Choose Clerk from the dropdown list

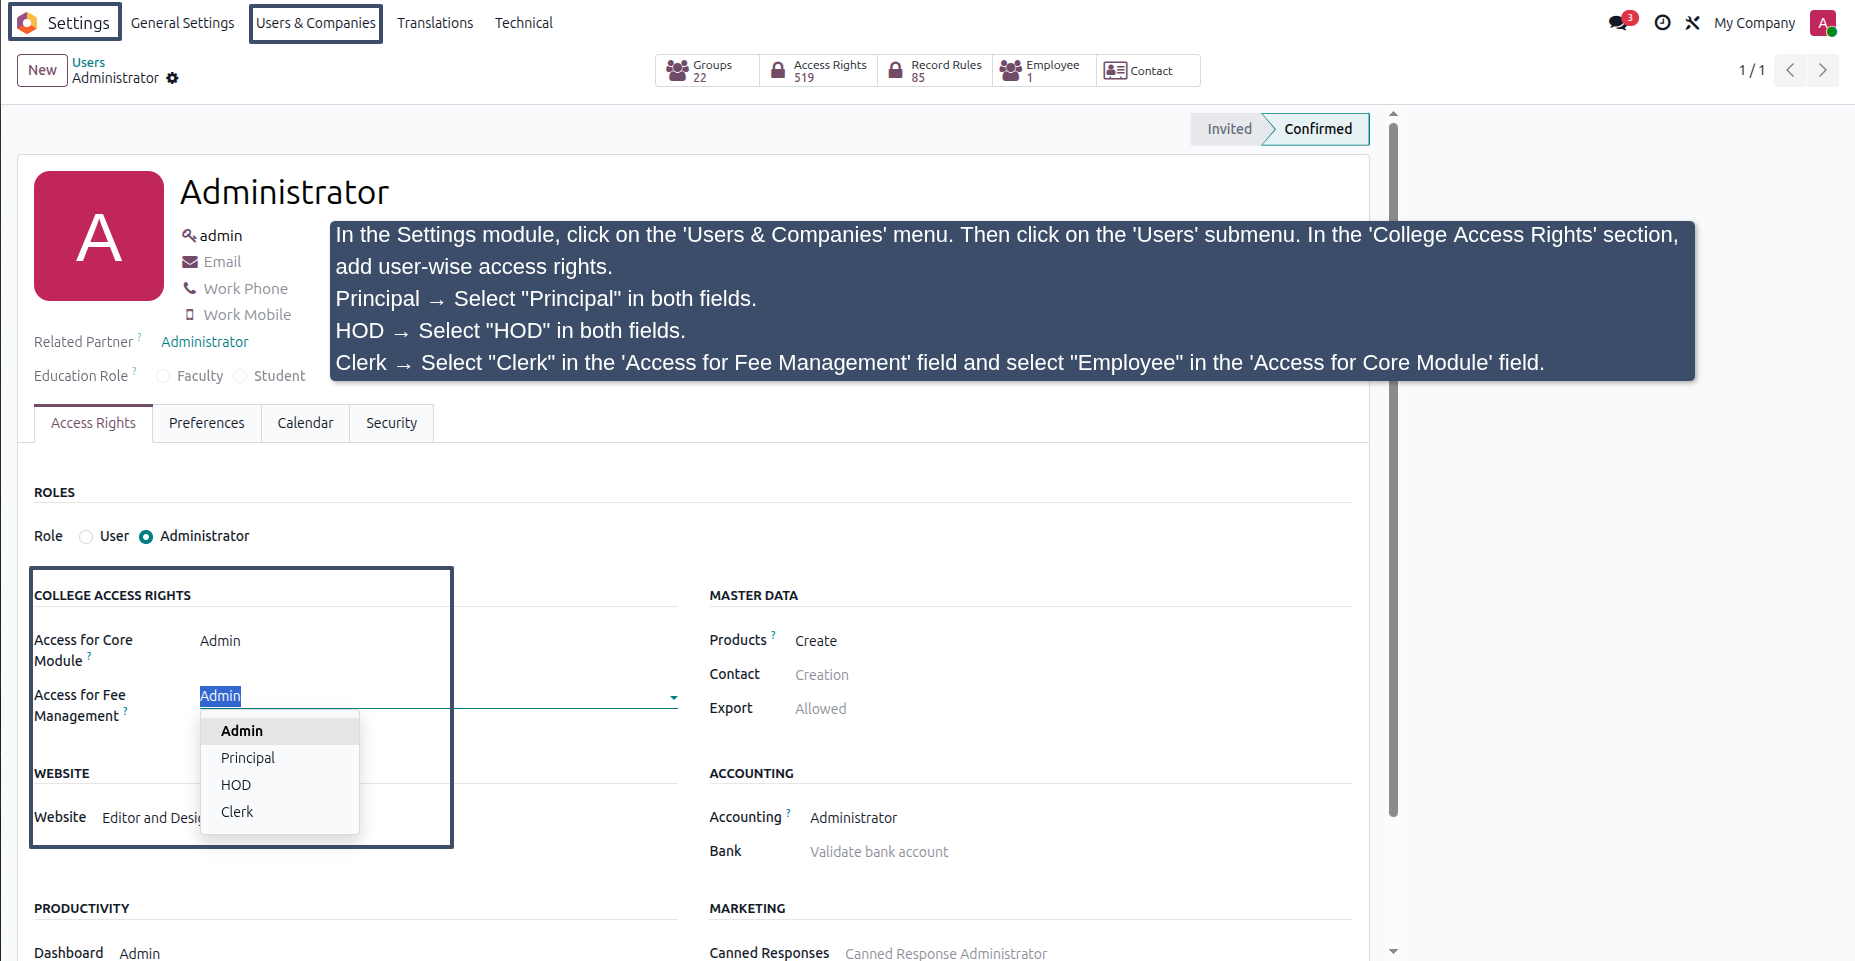(x=280, y=812)
